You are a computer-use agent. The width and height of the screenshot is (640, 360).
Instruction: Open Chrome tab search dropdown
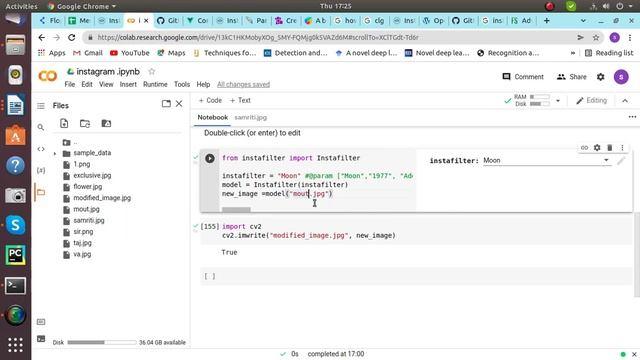pyautogui.click(x=583, y=20)
